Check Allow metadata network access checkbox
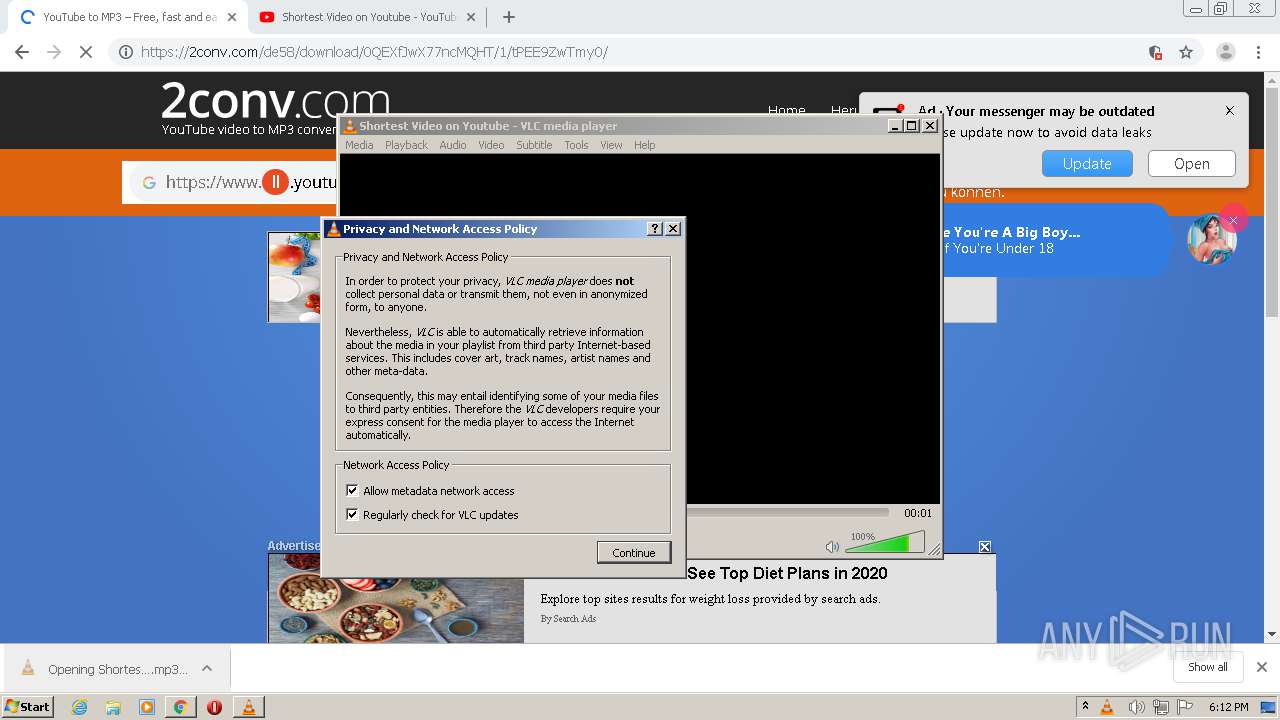The width and height of the screenshot is (1280, 720). click(x=352, y=491)
